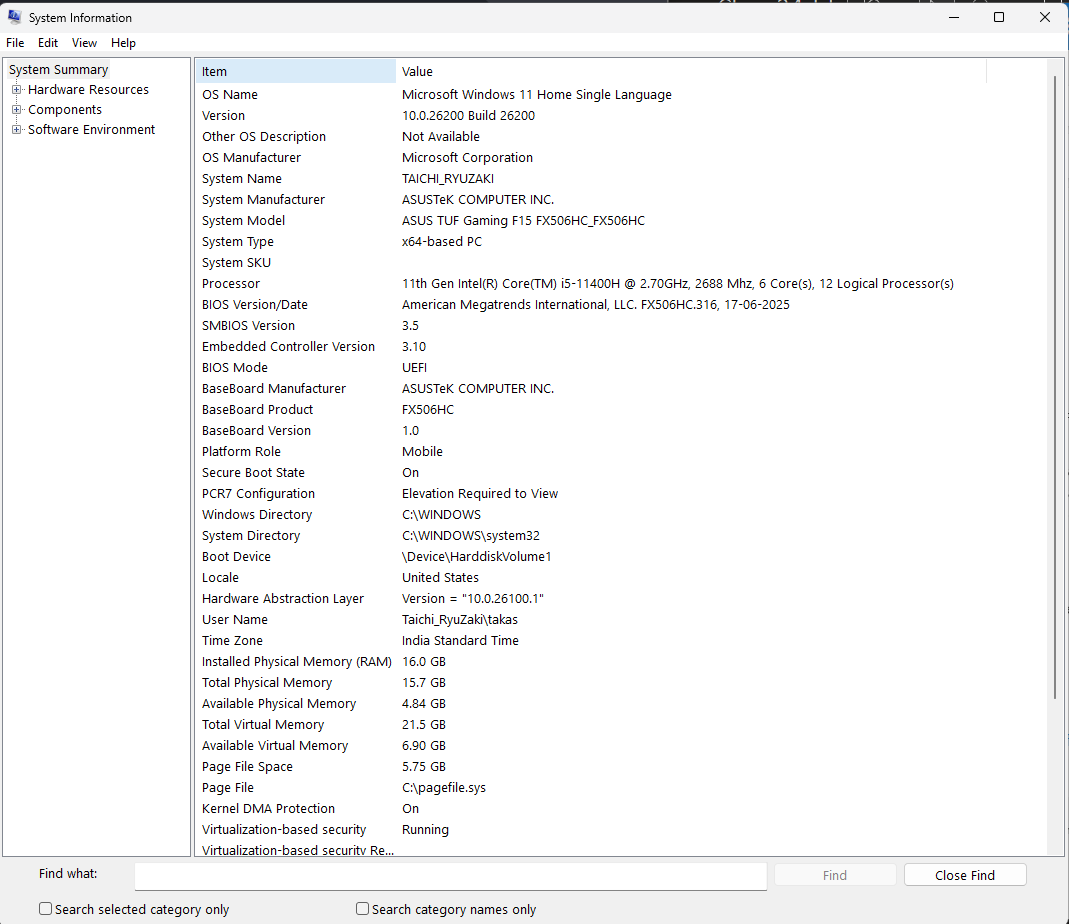
Task: Select the Hardware Resources tree item
Action: pyautogui.click(x=88, y=89)
